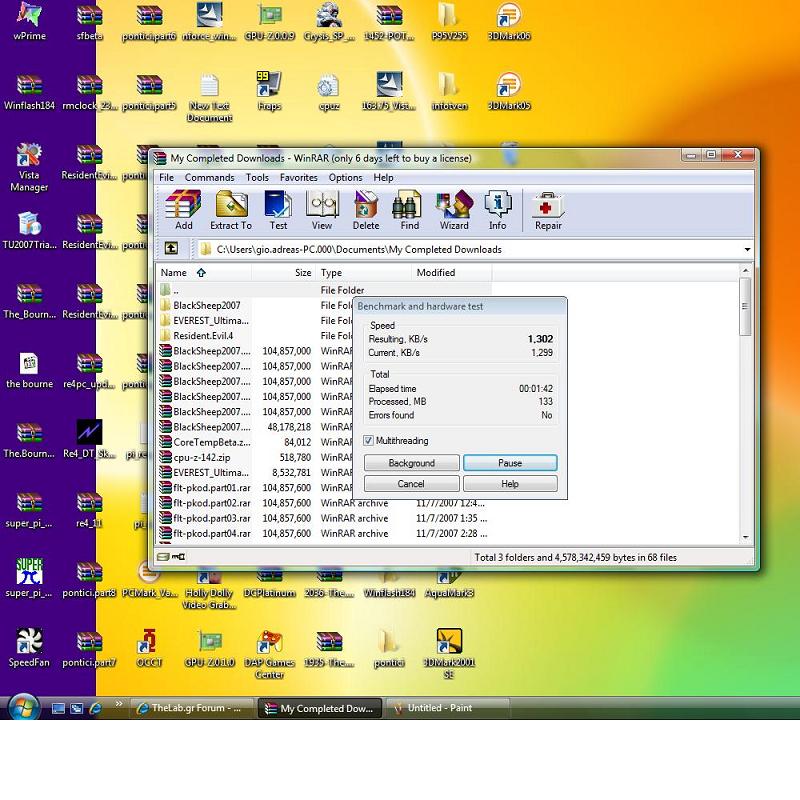
Task: Select the SpeedFan desktop shortcut
Action: coord(29,648)
